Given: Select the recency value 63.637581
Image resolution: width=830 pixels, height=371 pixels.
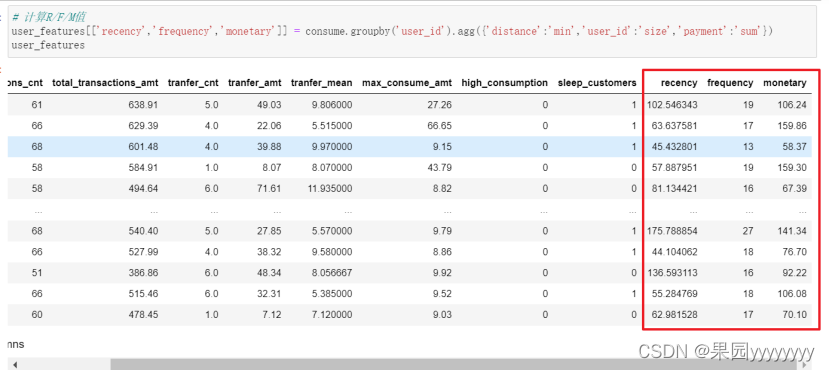Looking at the screenshot, I should click(674, 126).
